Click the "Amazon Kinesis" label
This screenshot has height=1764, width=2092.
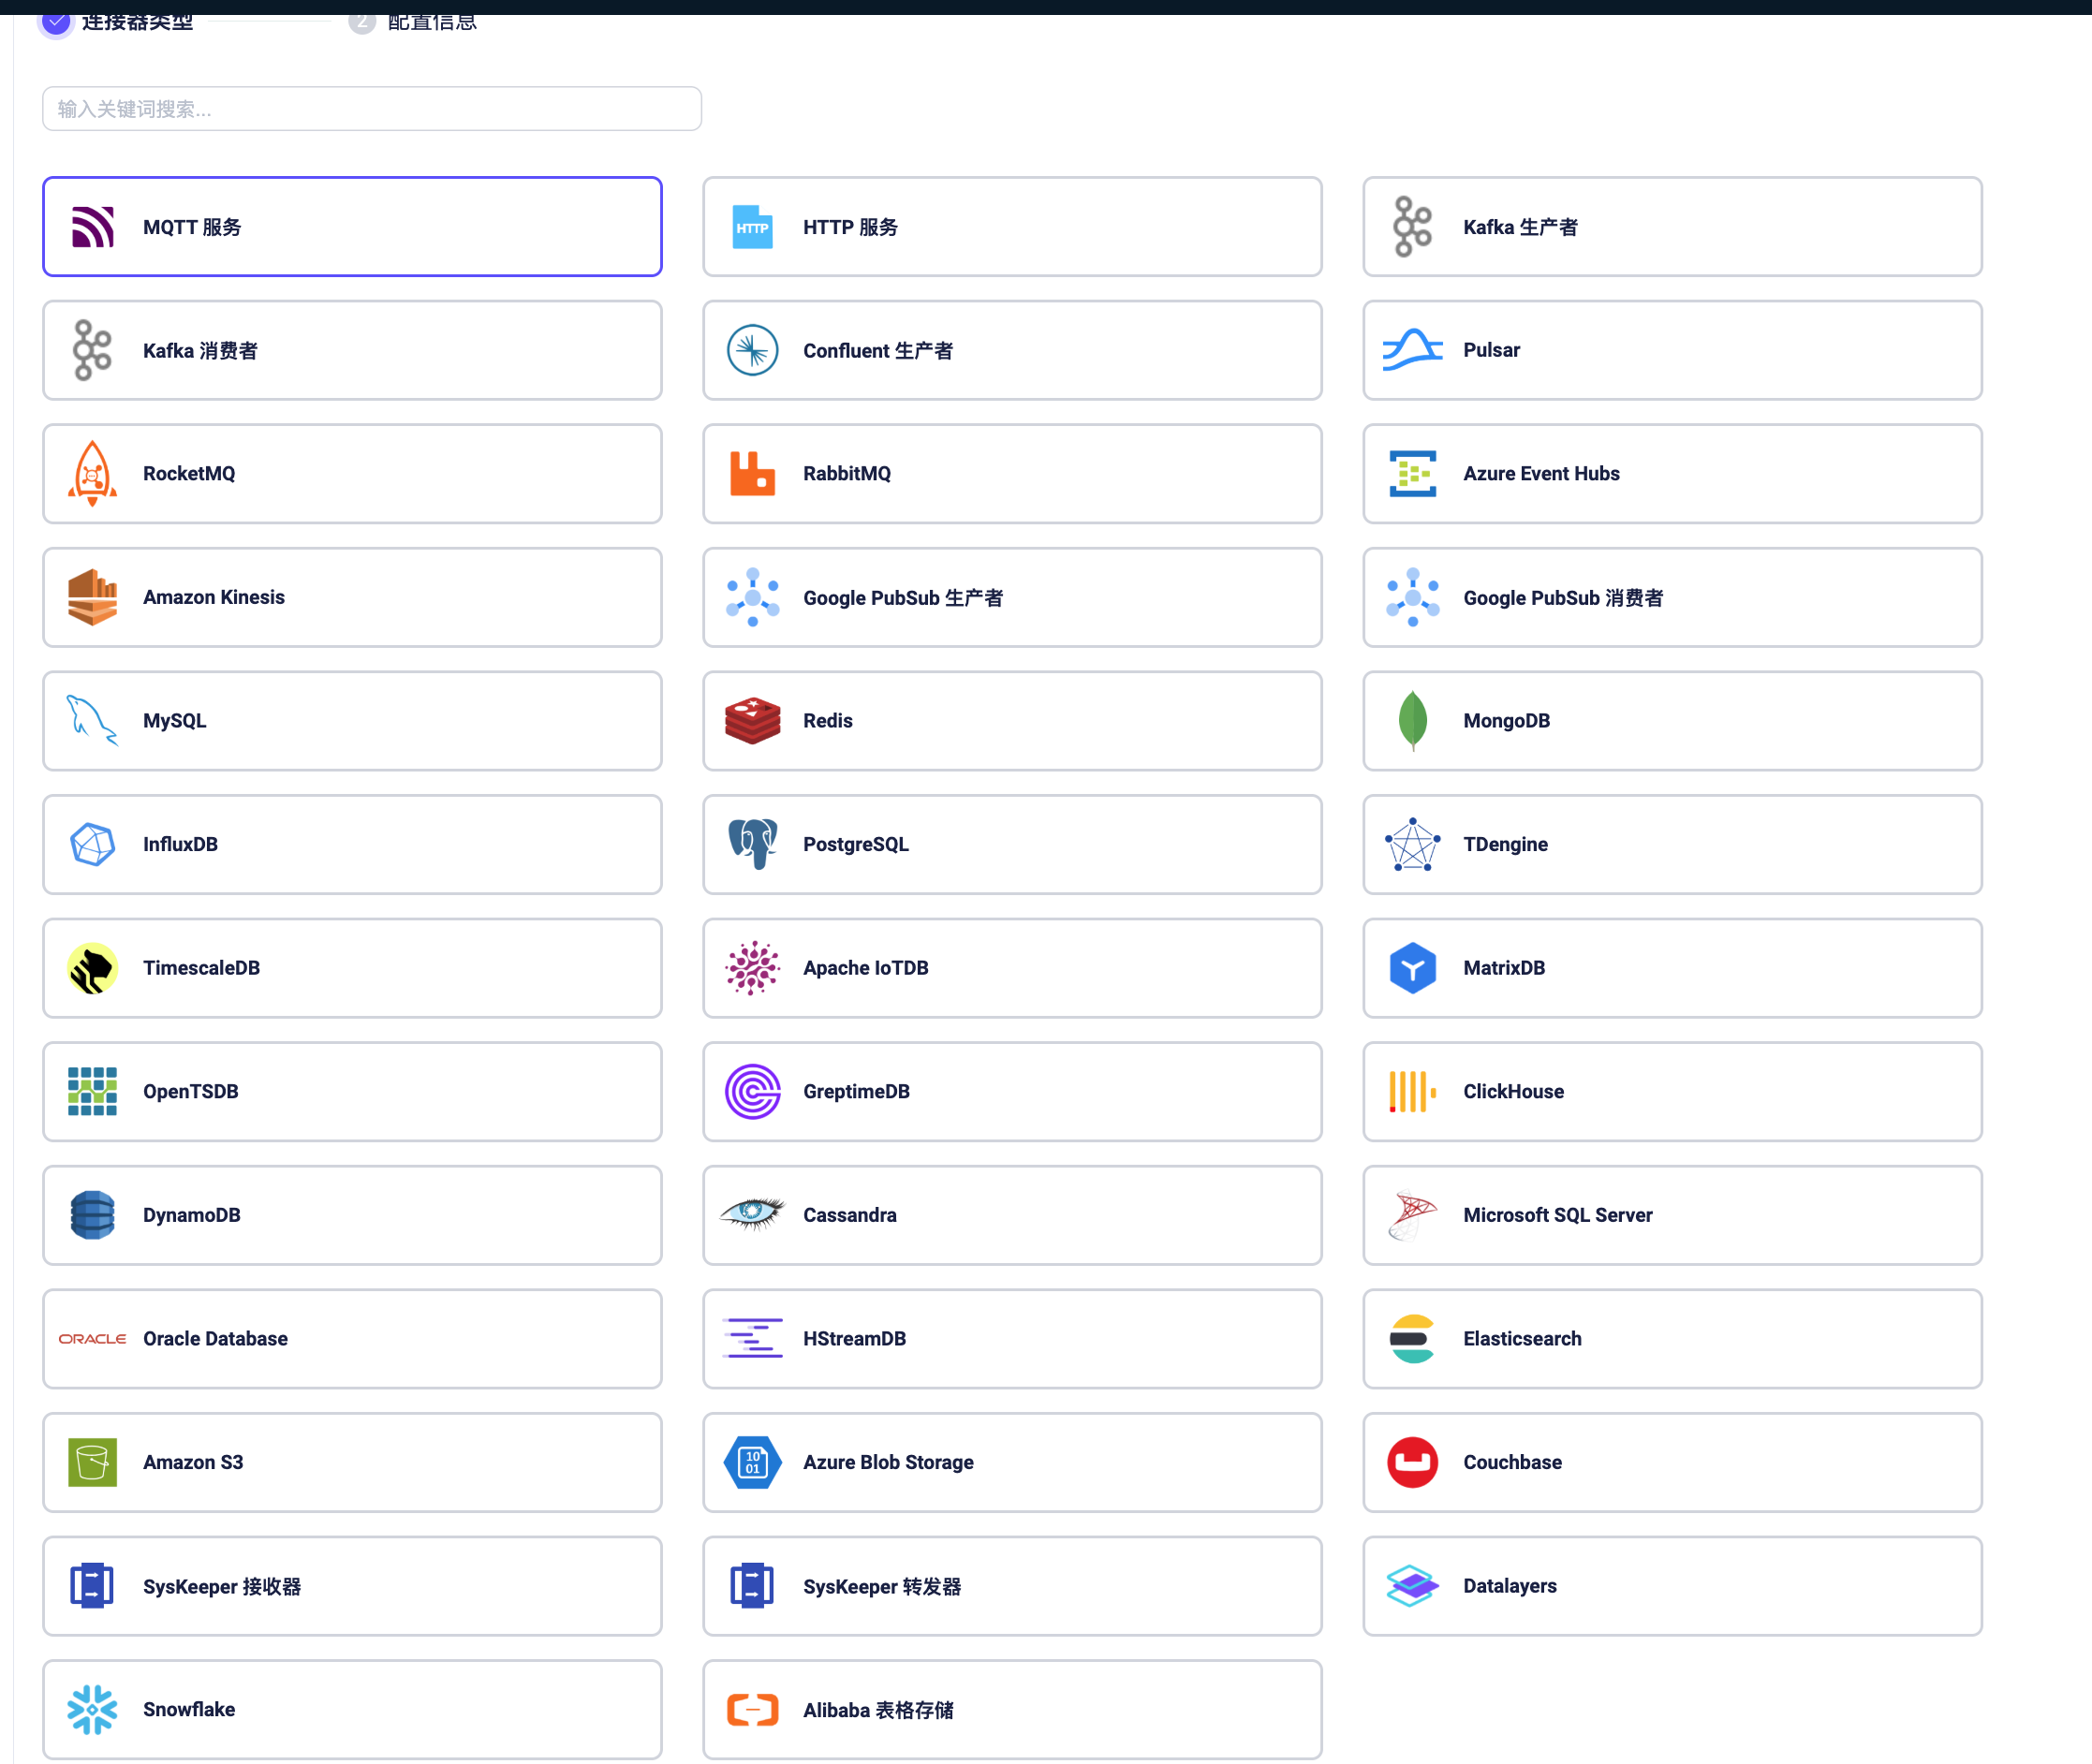pos(214,597)
